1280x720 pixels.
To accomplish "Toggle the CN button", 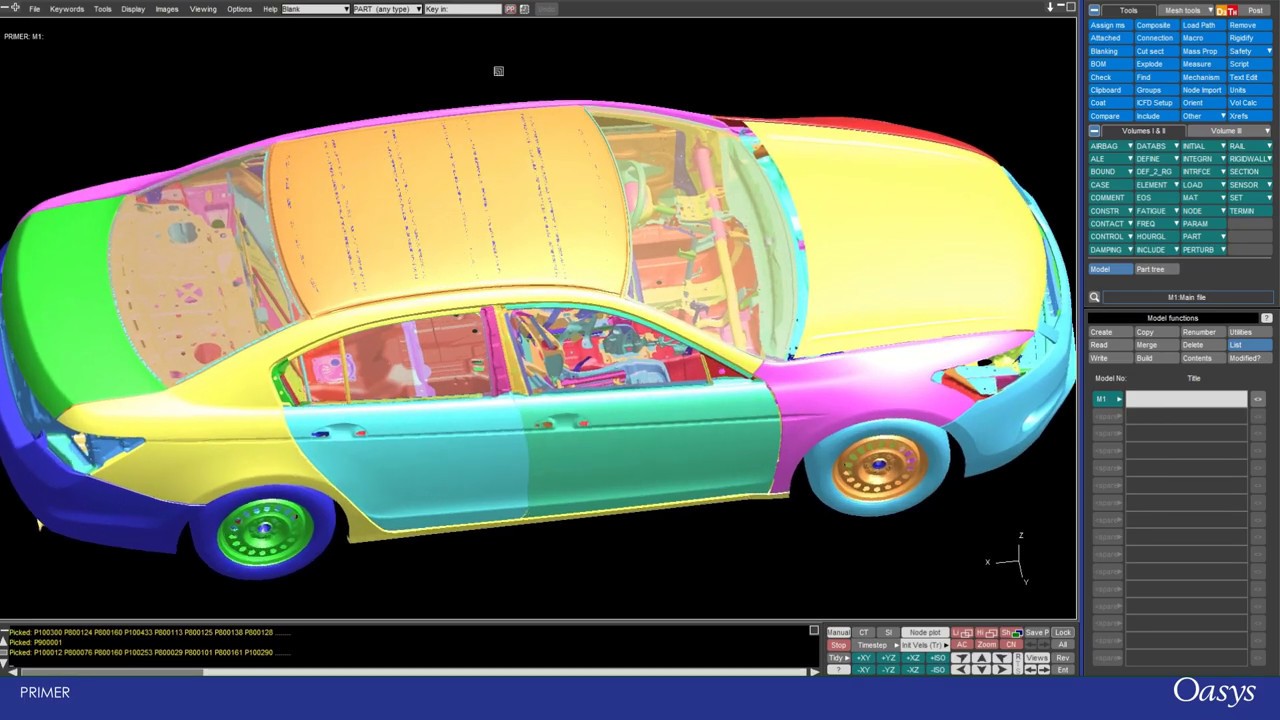I will [1011, 645].
